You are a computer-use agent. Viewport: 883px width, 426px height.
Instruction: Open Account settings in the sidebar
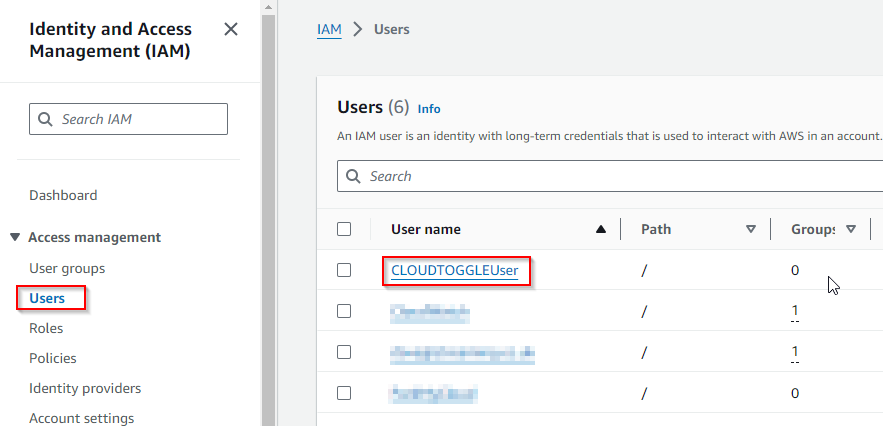coord(81,418)
